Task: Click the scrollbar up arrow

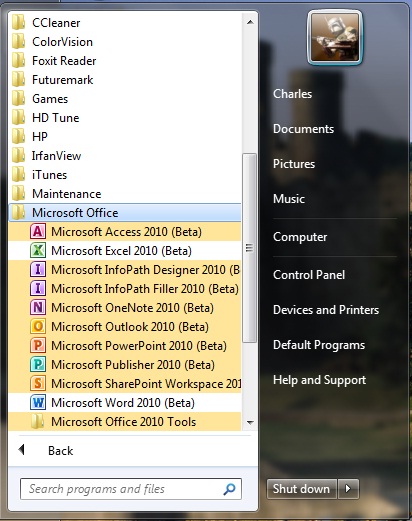Action: tap(250, 22)
